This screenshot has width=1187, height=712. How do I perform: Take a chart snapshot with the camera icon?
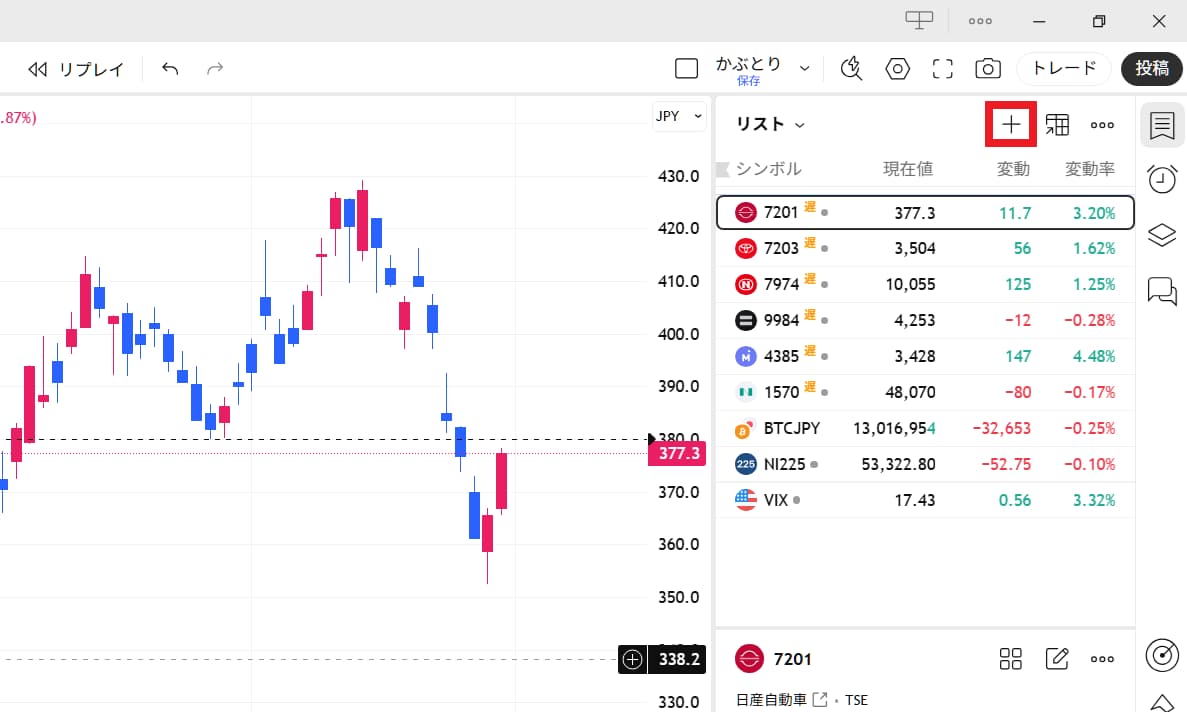[x=987, y=69]
